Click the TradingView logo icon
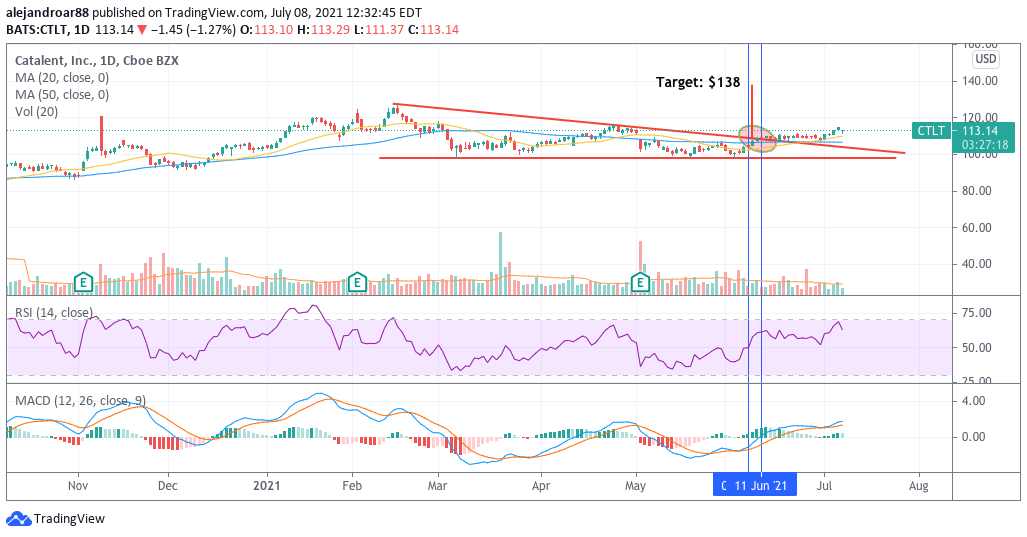The height and width of the screenshot is (537, 1027). [x=18, y=519]
